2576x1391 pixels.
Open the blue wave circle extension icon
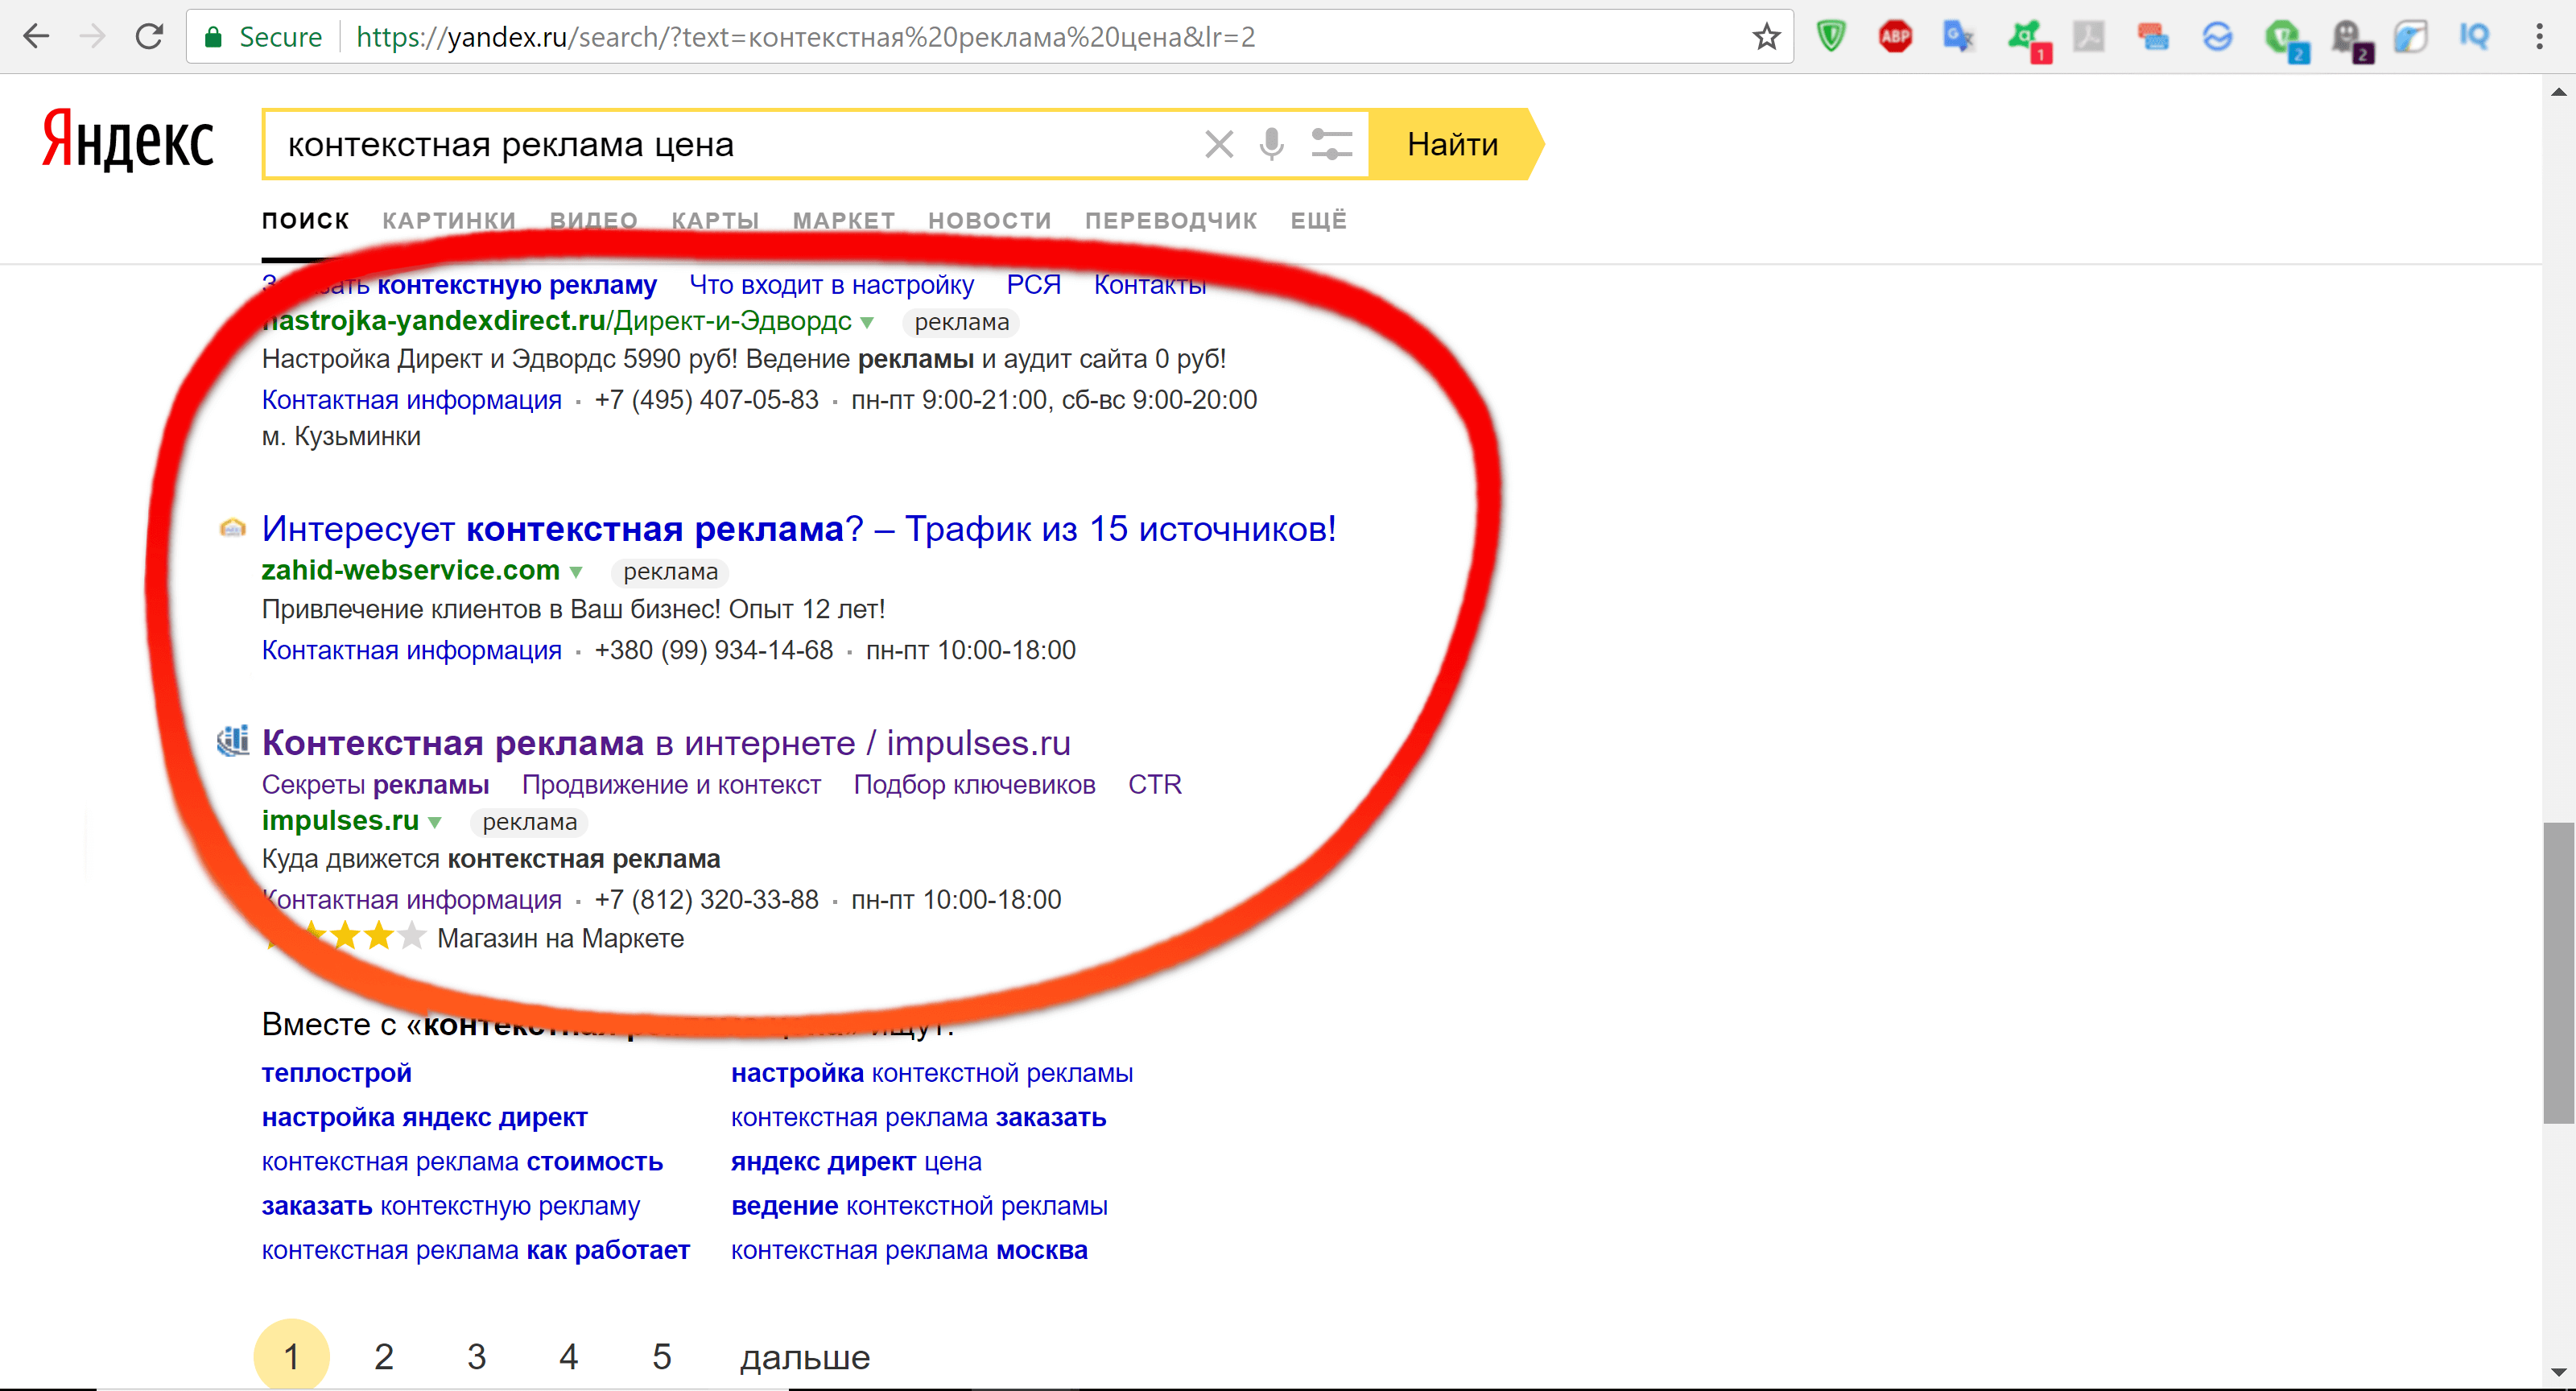[x=2217, y=37]
